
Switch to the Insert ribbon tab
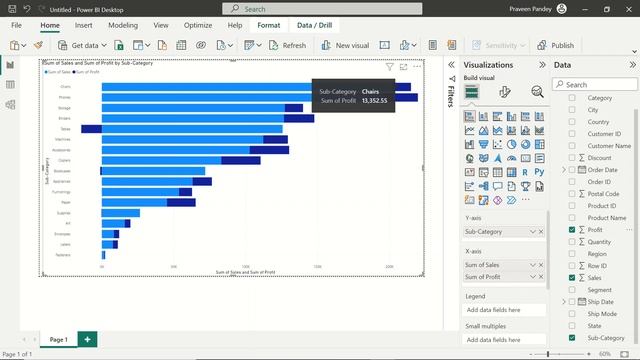[83, 25]
